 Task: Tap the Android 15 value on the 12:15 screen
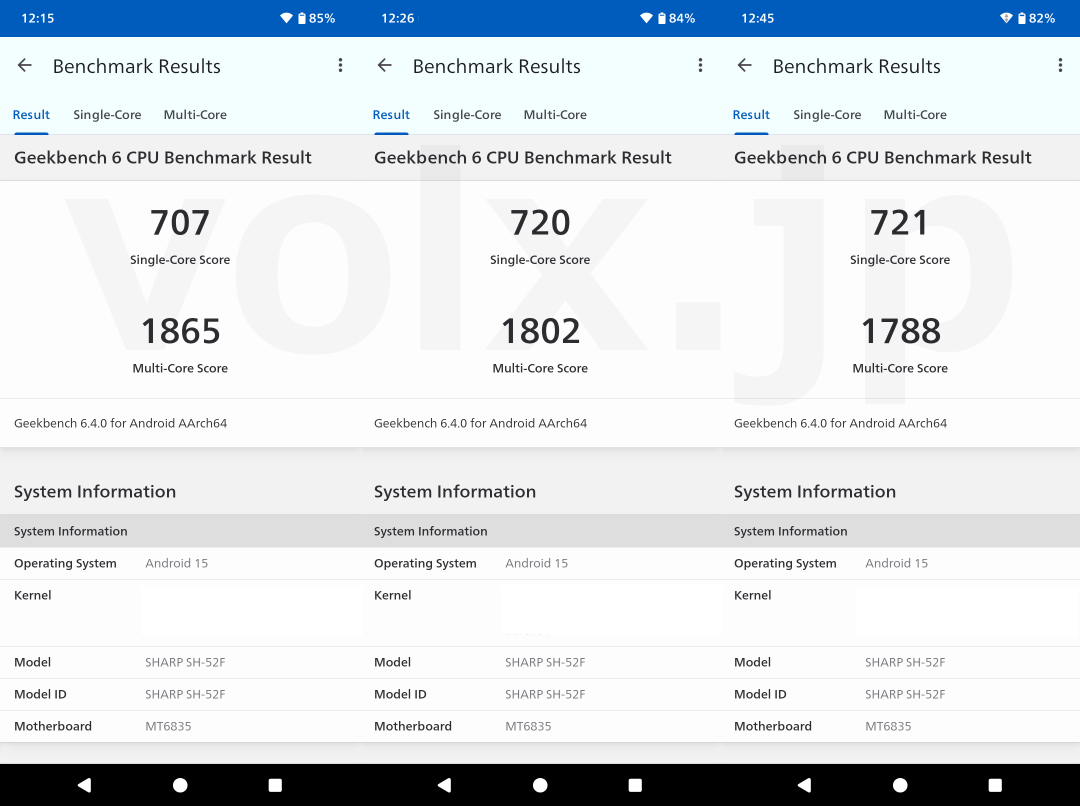pos(176,563)
